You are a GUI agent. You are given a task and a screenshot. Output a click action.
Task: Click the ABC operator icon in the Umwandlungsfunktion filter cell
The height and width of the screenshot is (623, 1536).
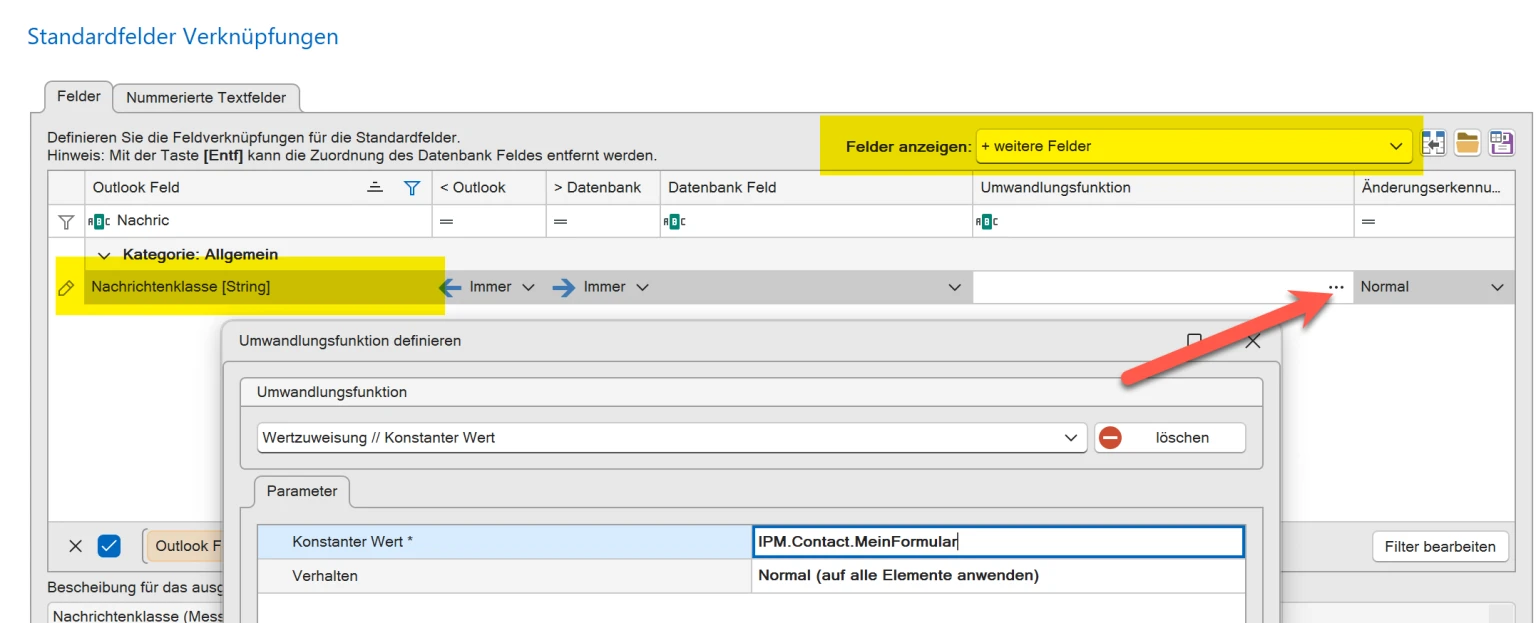[987, 221]
